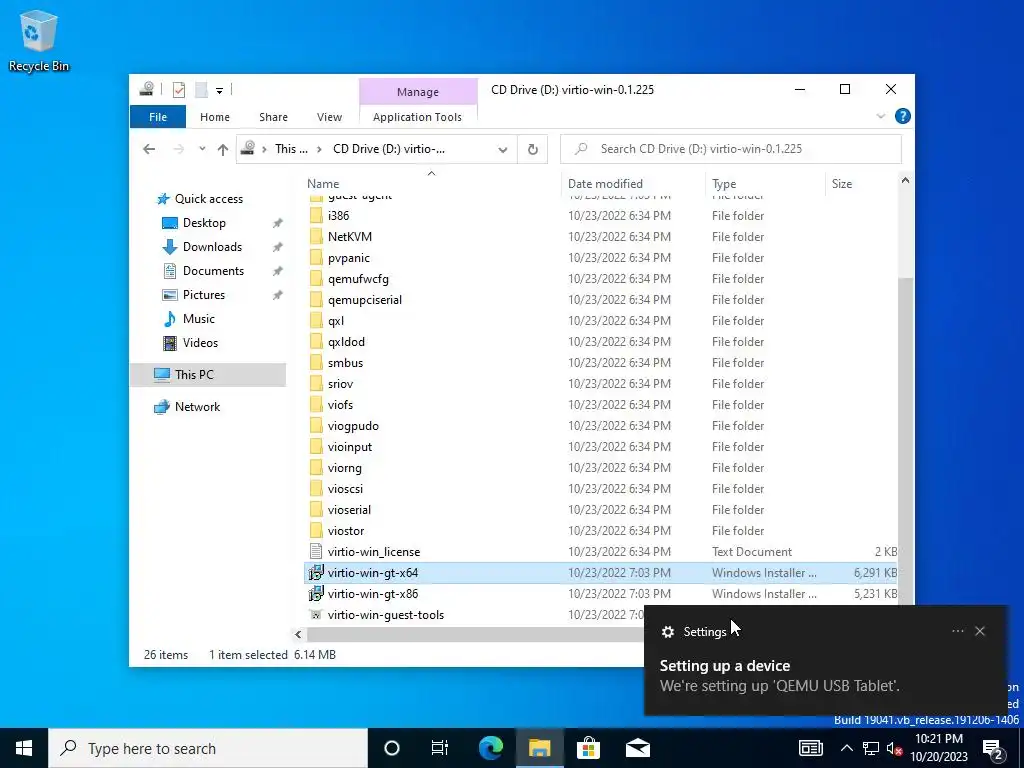
Task: Select the virtio-win-guest-tools file icon
Action: [316, 615]
